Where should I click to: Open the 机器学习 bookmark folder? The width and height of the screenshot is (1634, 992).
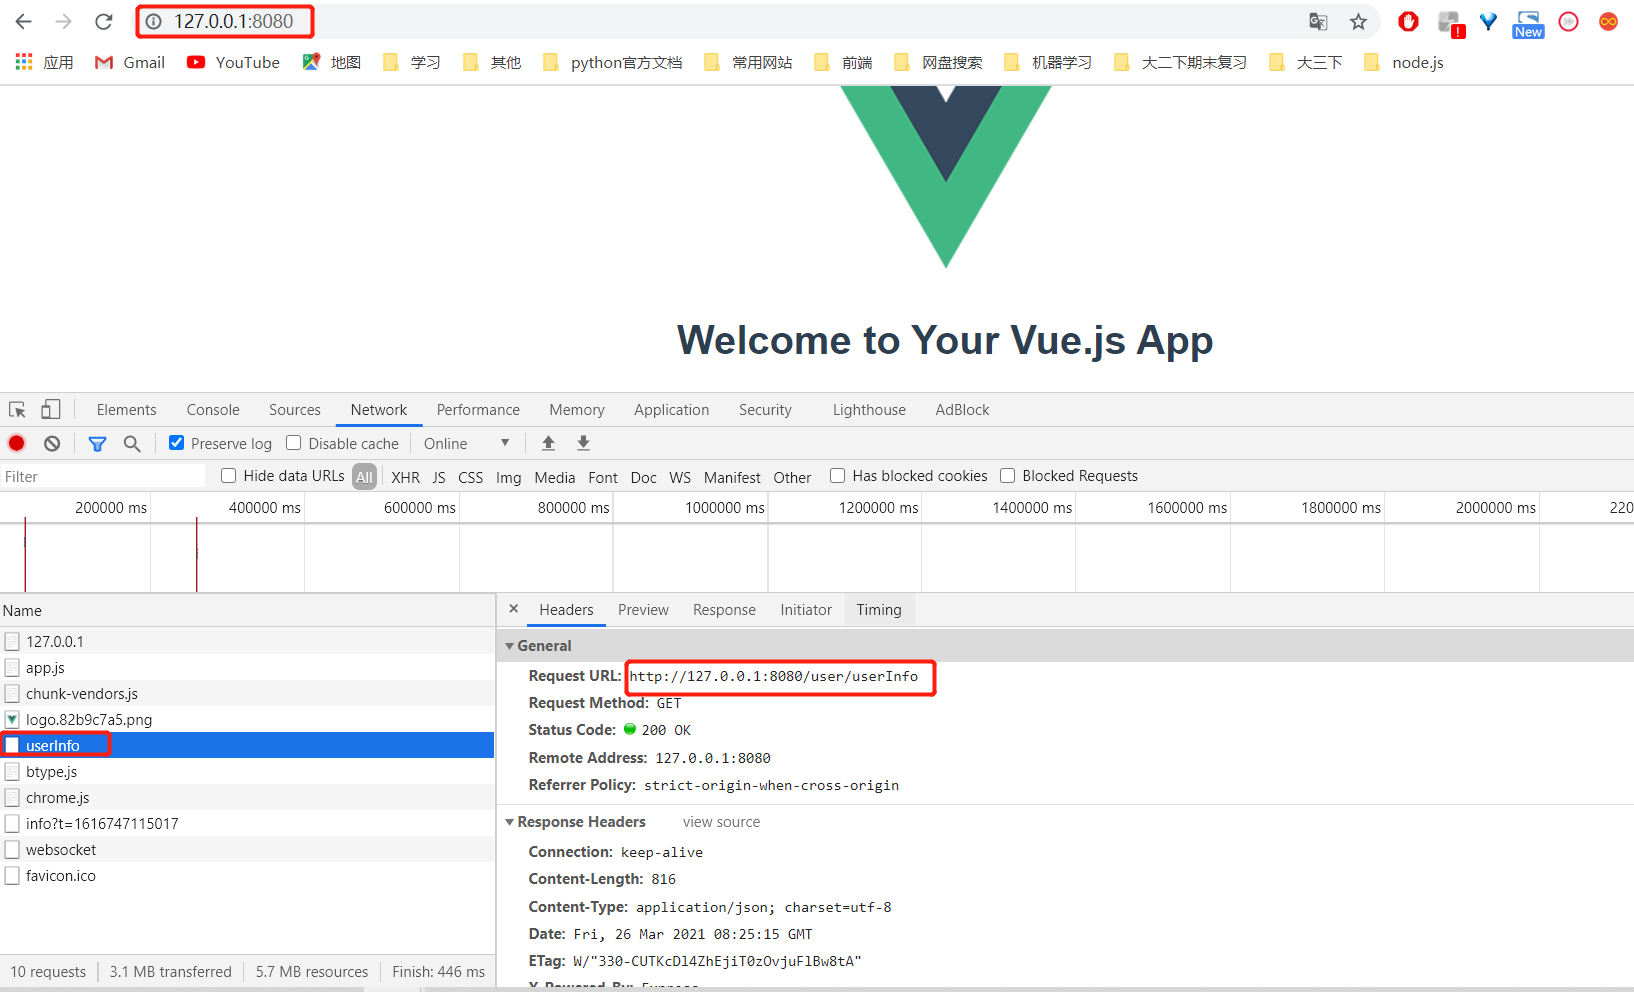point(1048,62)
